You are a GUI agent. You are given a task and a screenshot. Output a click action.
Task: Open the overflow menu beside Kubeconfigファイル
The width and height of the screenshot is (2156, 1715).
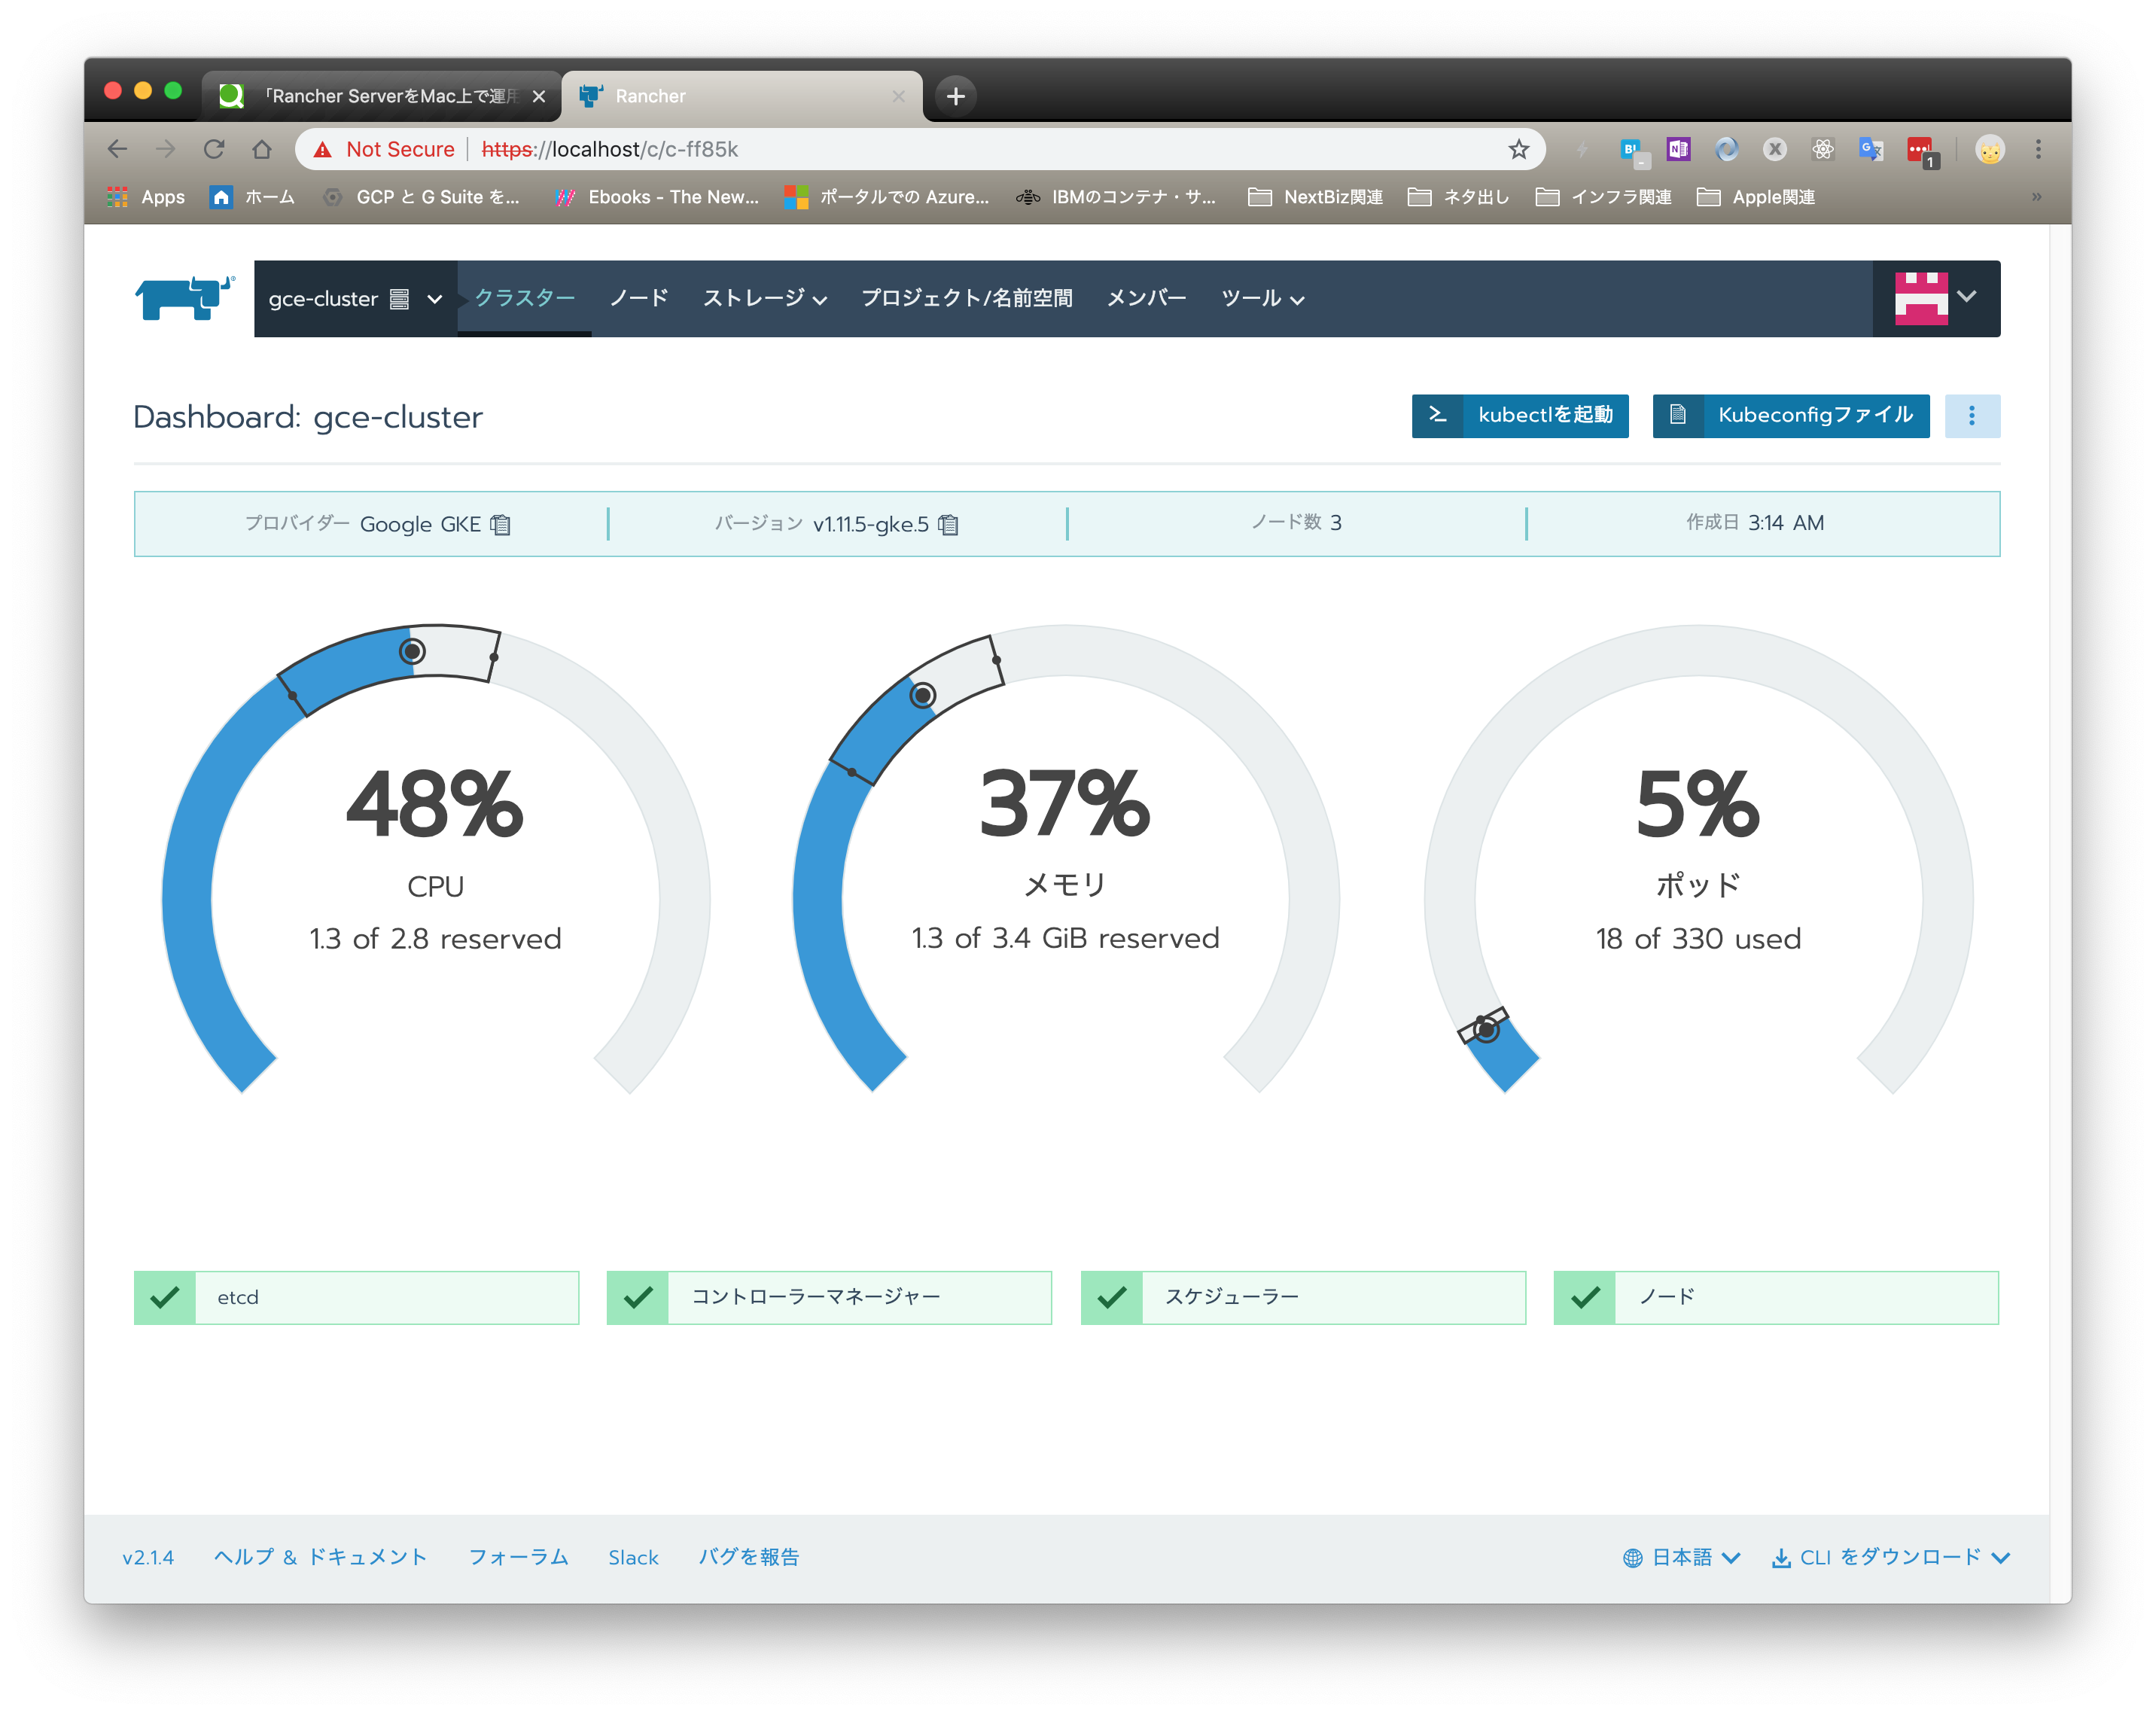click(1972, 416)
